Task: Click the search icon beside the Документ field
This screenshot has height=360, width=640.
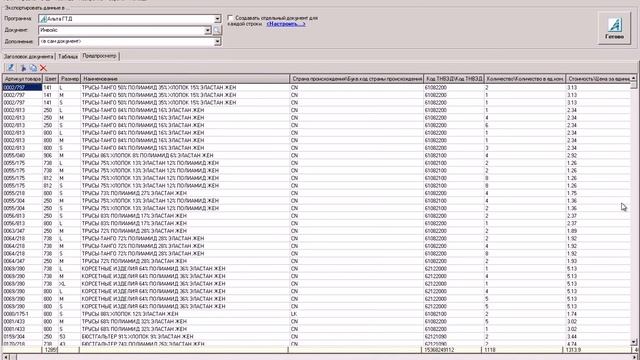Action: 217,30
